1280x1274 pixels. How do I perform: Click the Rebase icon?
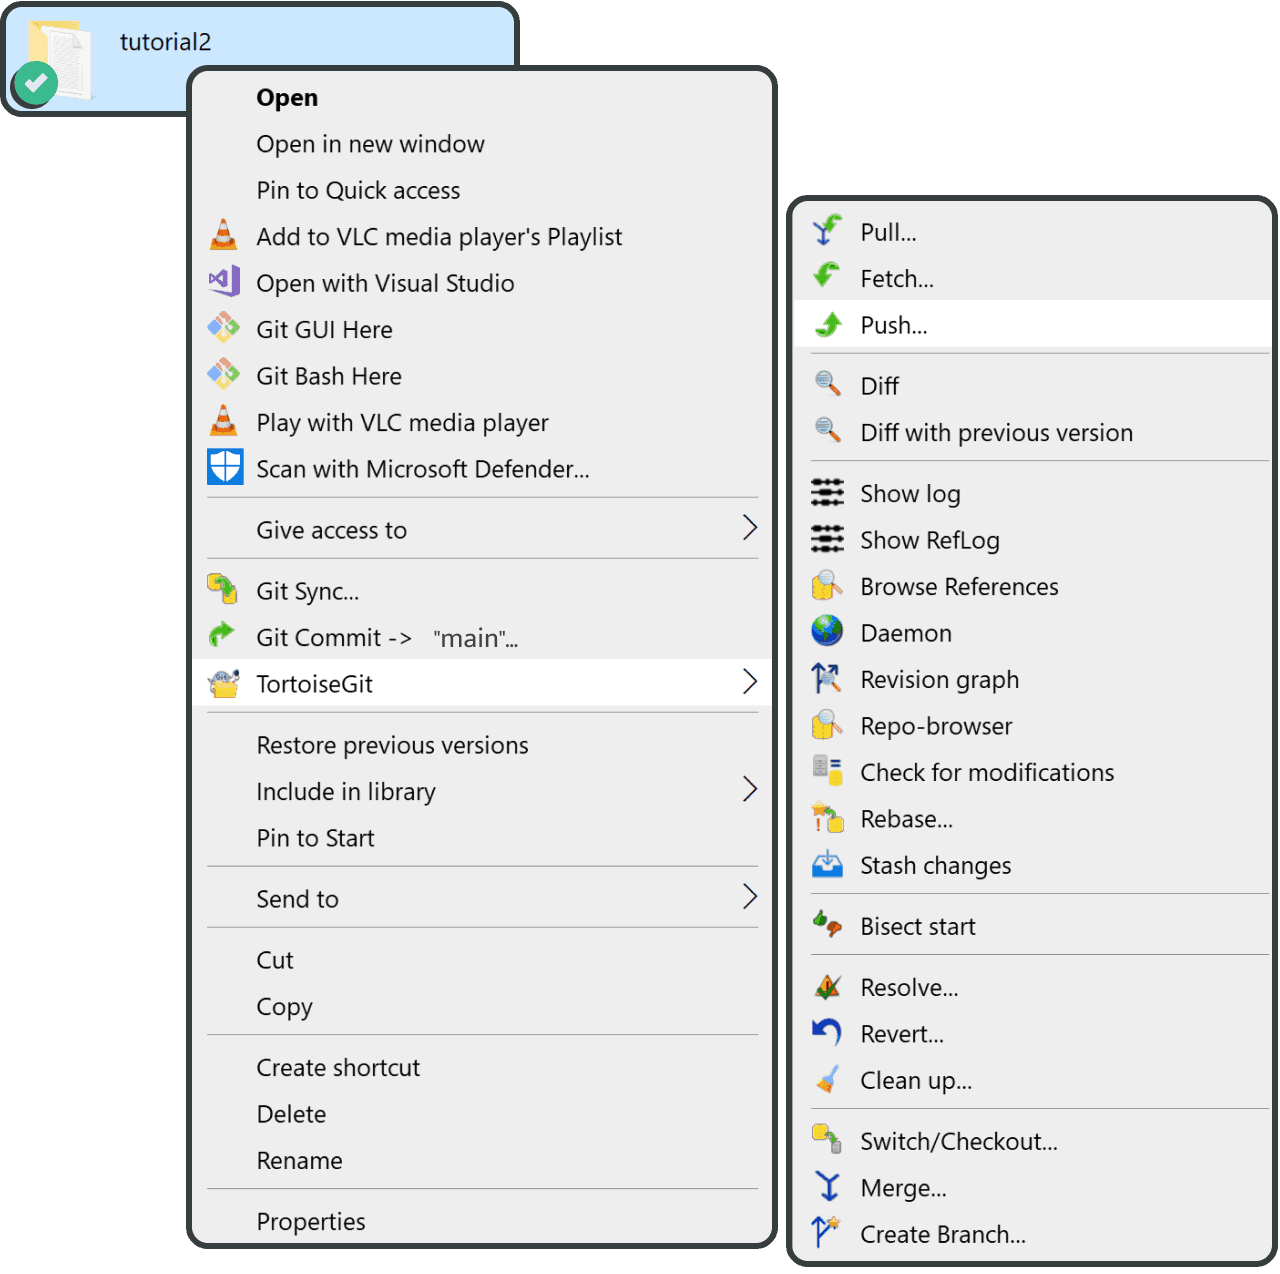click(827, 818)
